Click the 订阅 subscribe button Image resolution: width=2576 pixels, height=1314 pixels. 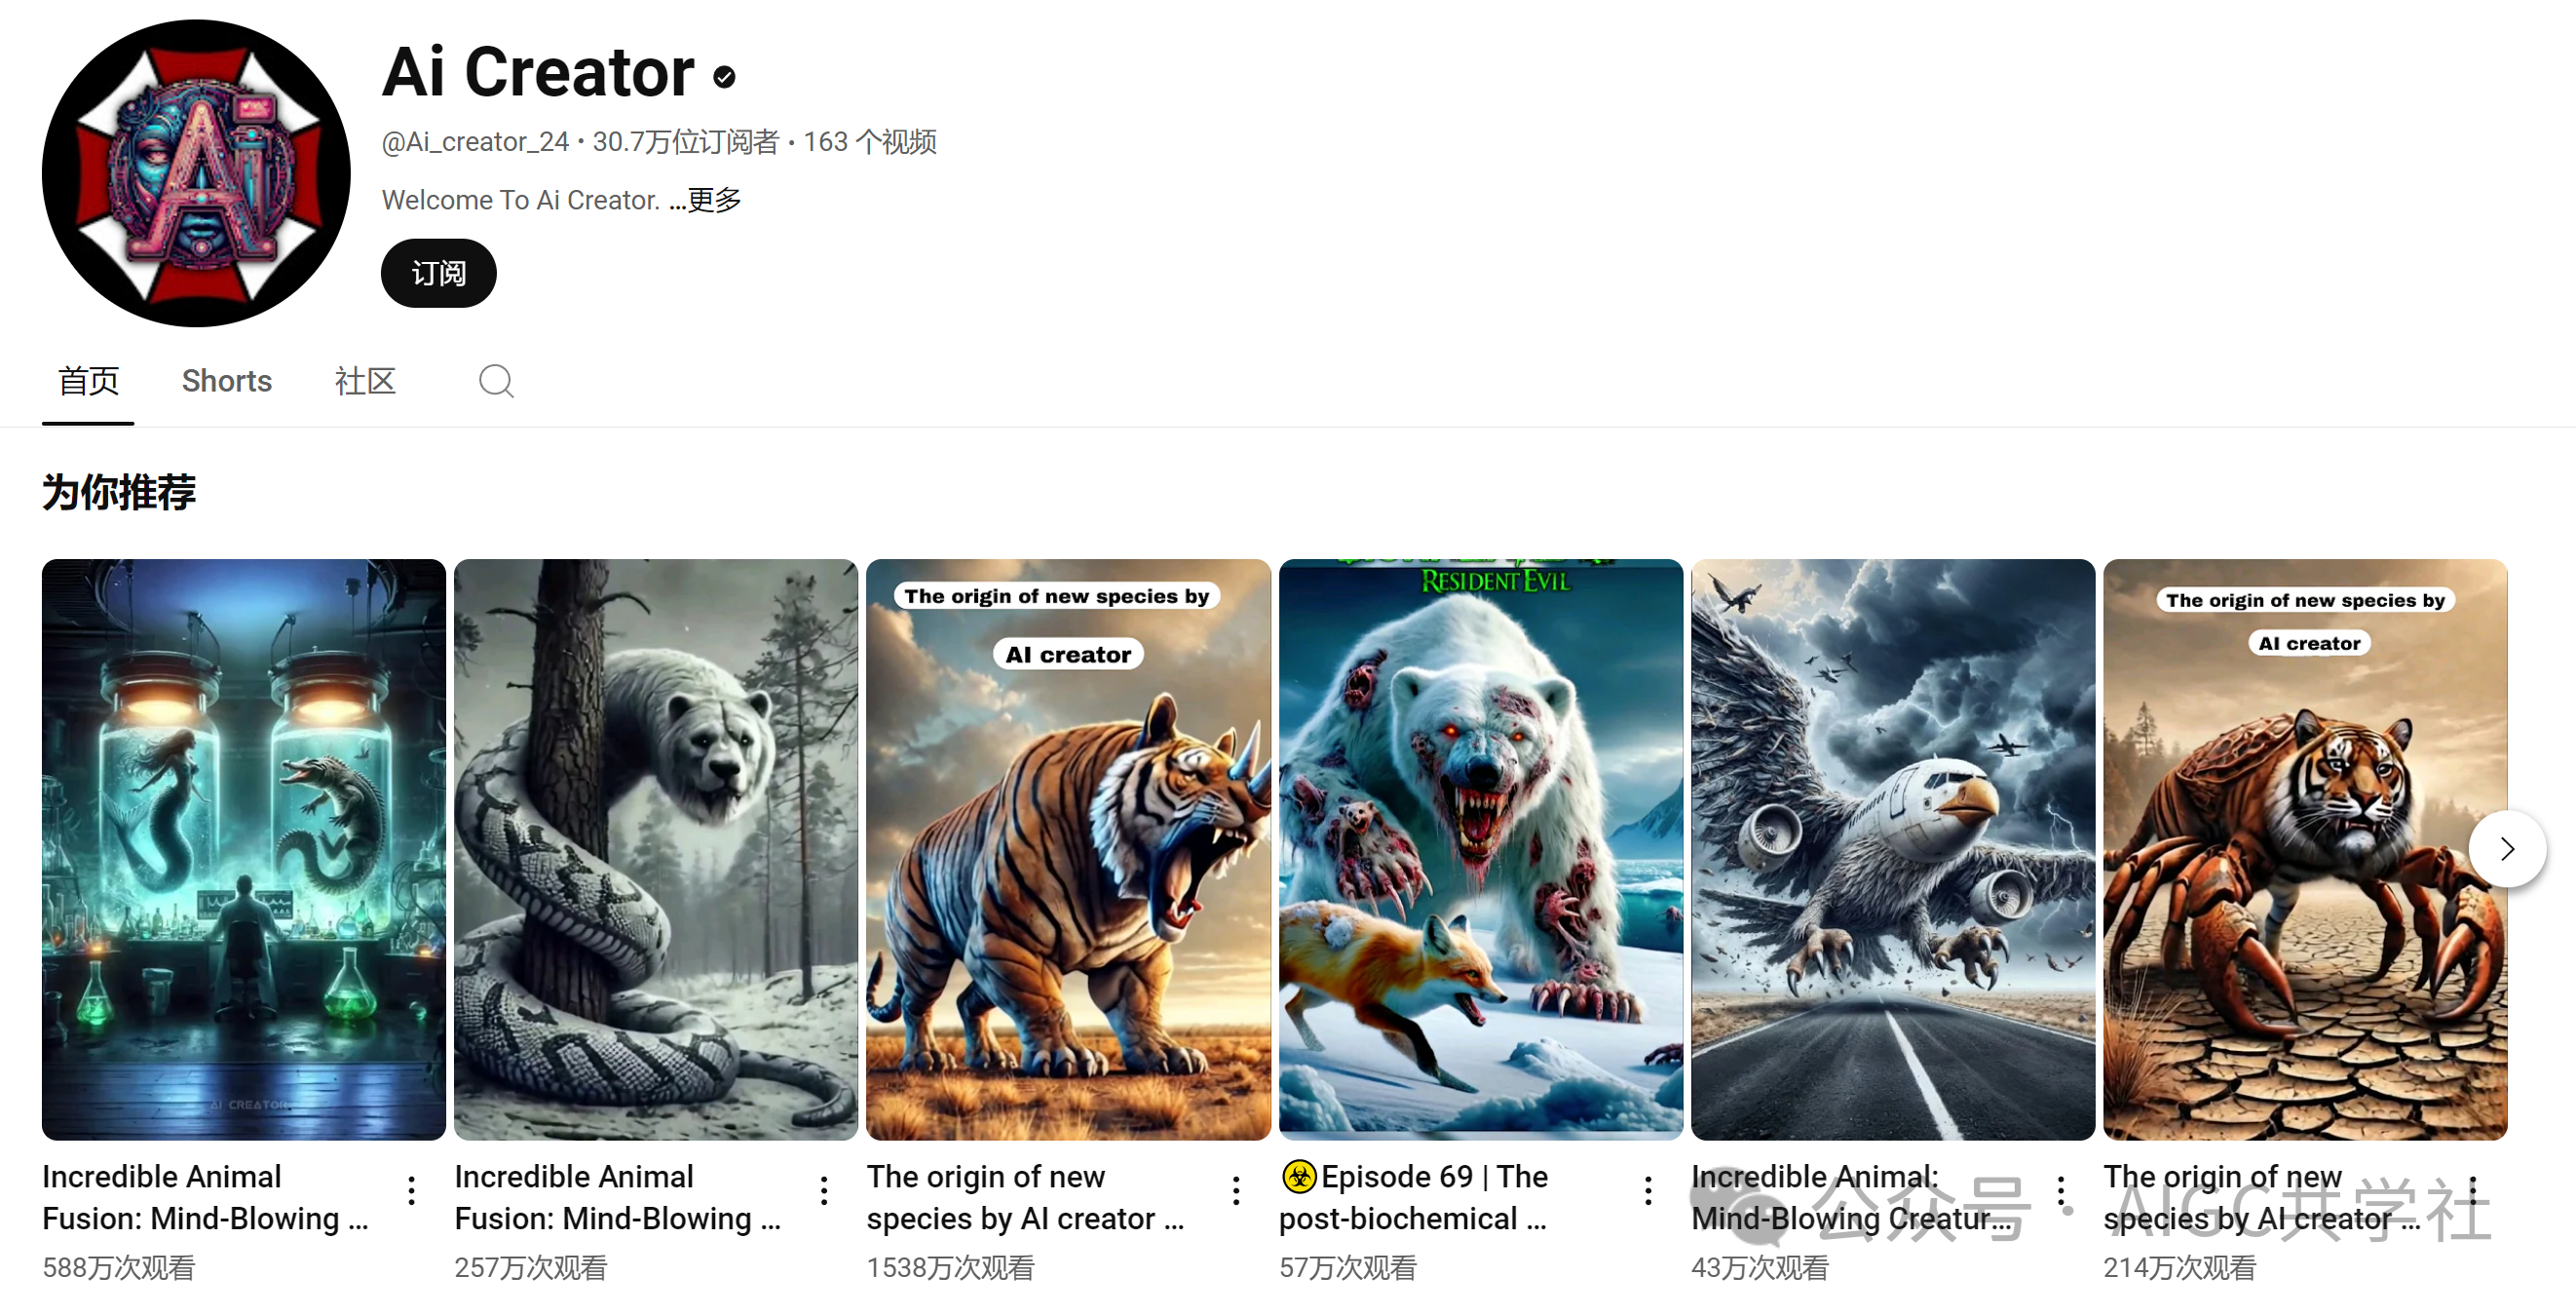[x=438, y=273]
